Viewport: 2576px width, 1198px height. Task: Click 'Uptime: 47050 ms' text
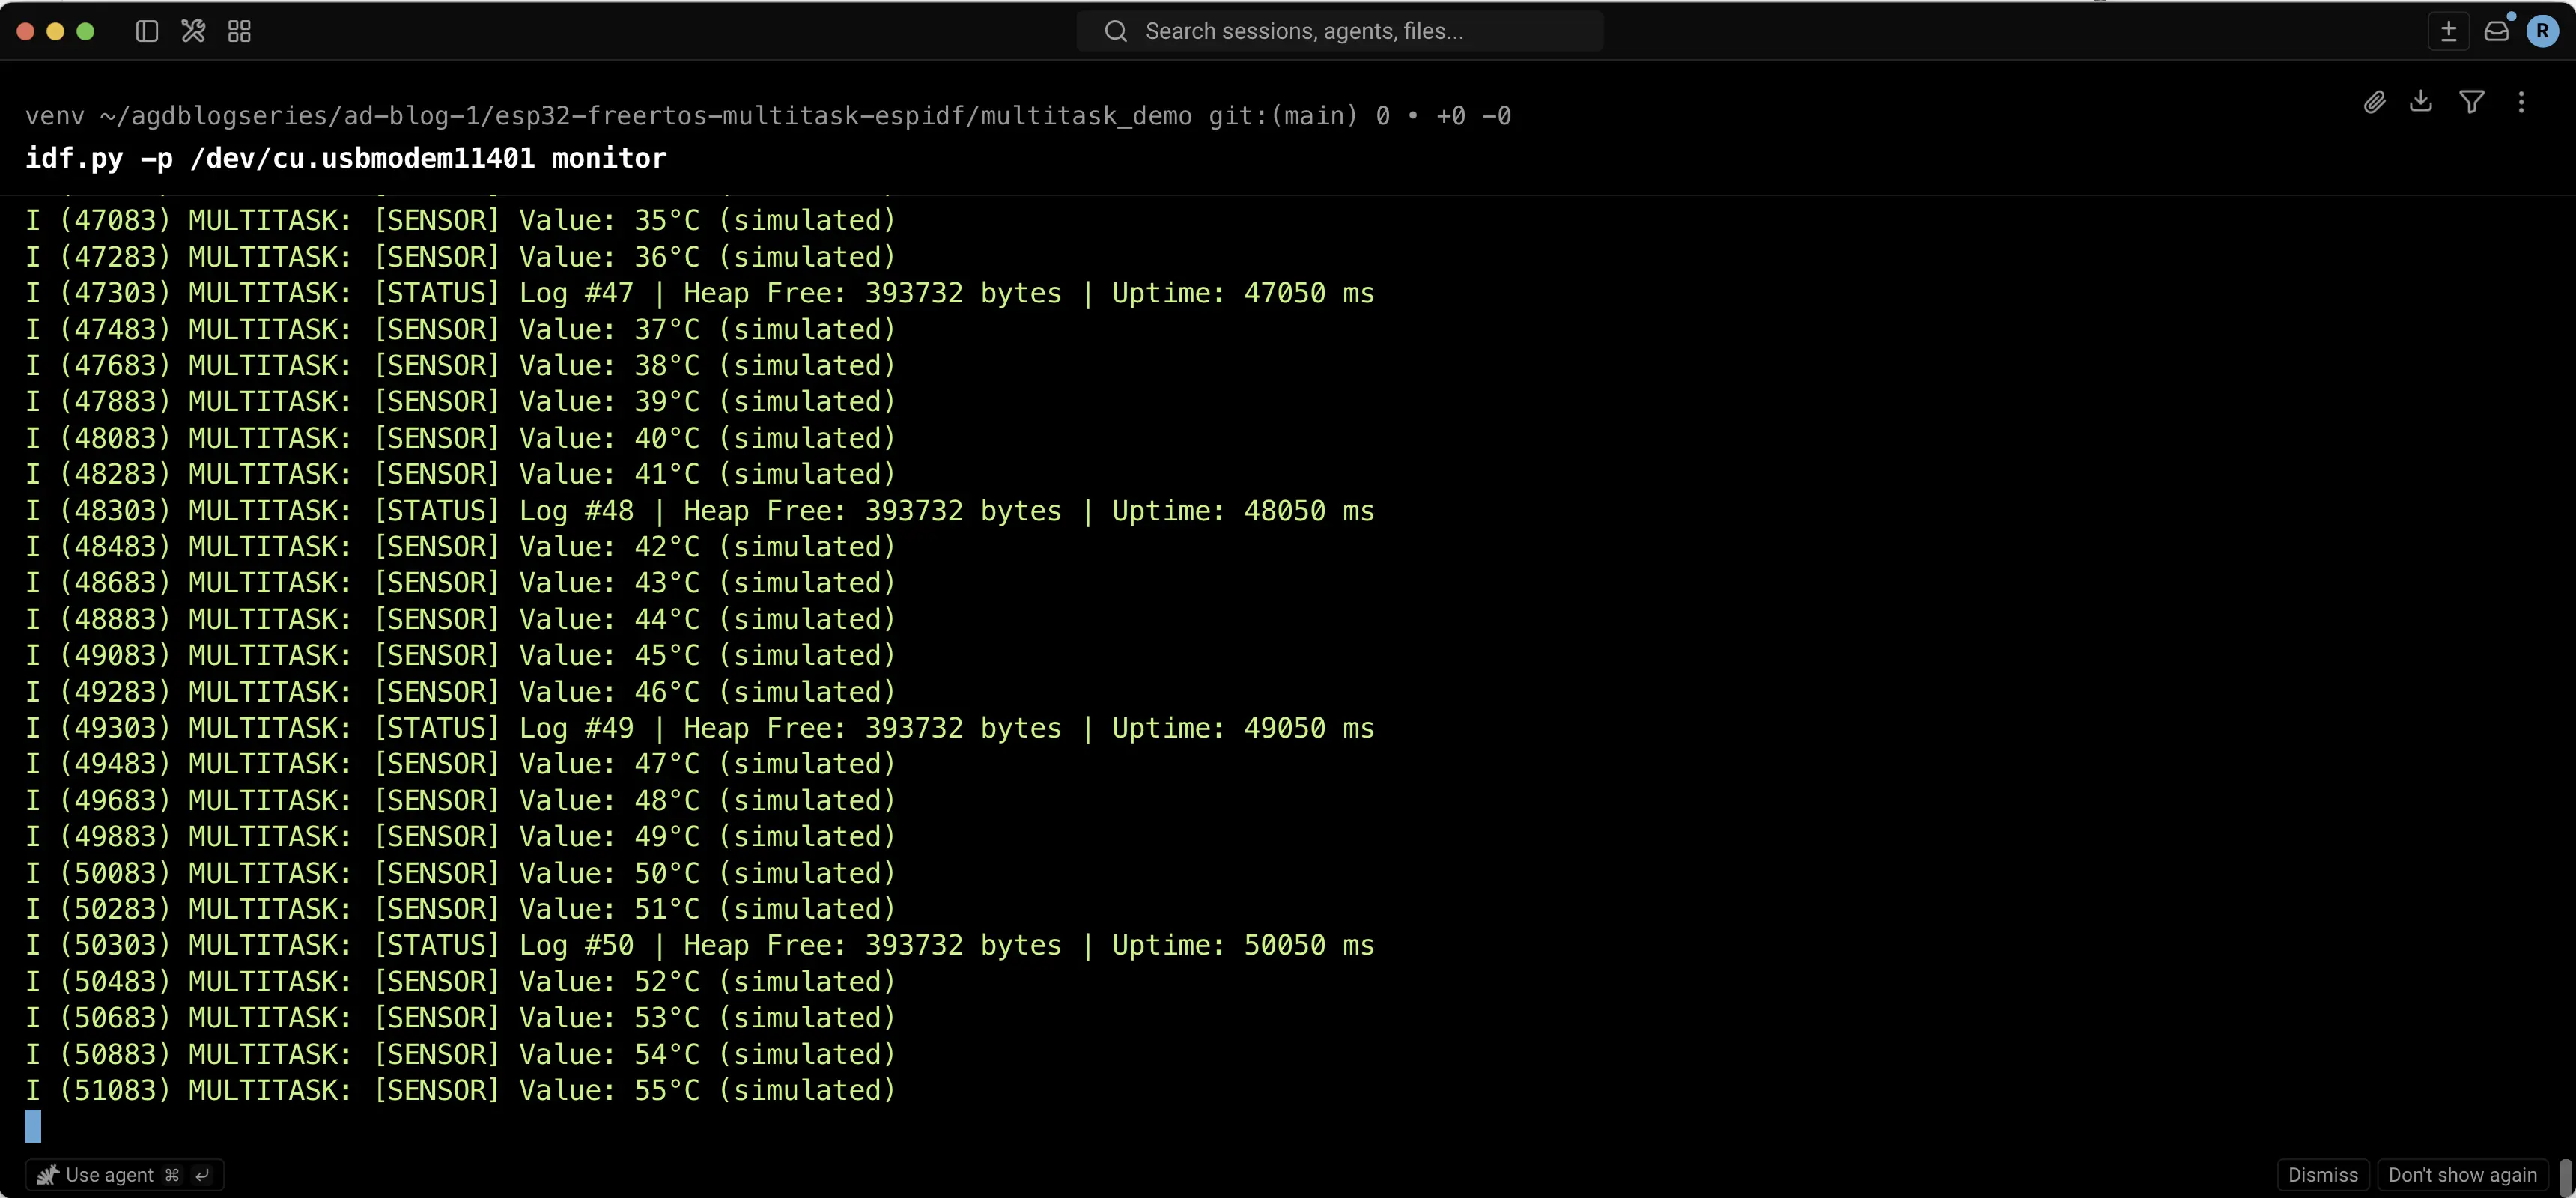point(1243,293)
